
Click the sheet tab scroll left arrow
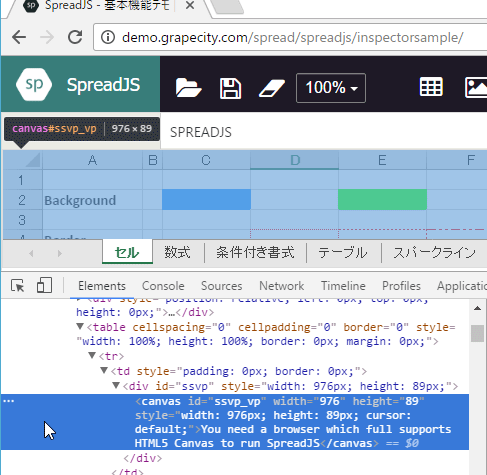click(x=31, y=254)
